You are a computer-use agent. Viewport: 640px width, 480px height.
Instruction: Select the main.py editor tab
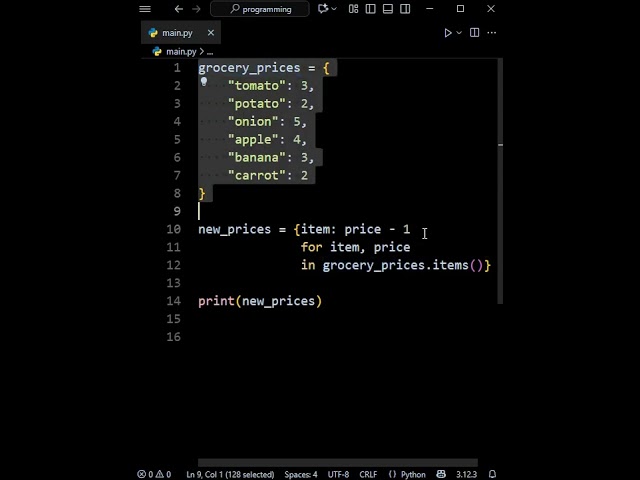[181, 33]
